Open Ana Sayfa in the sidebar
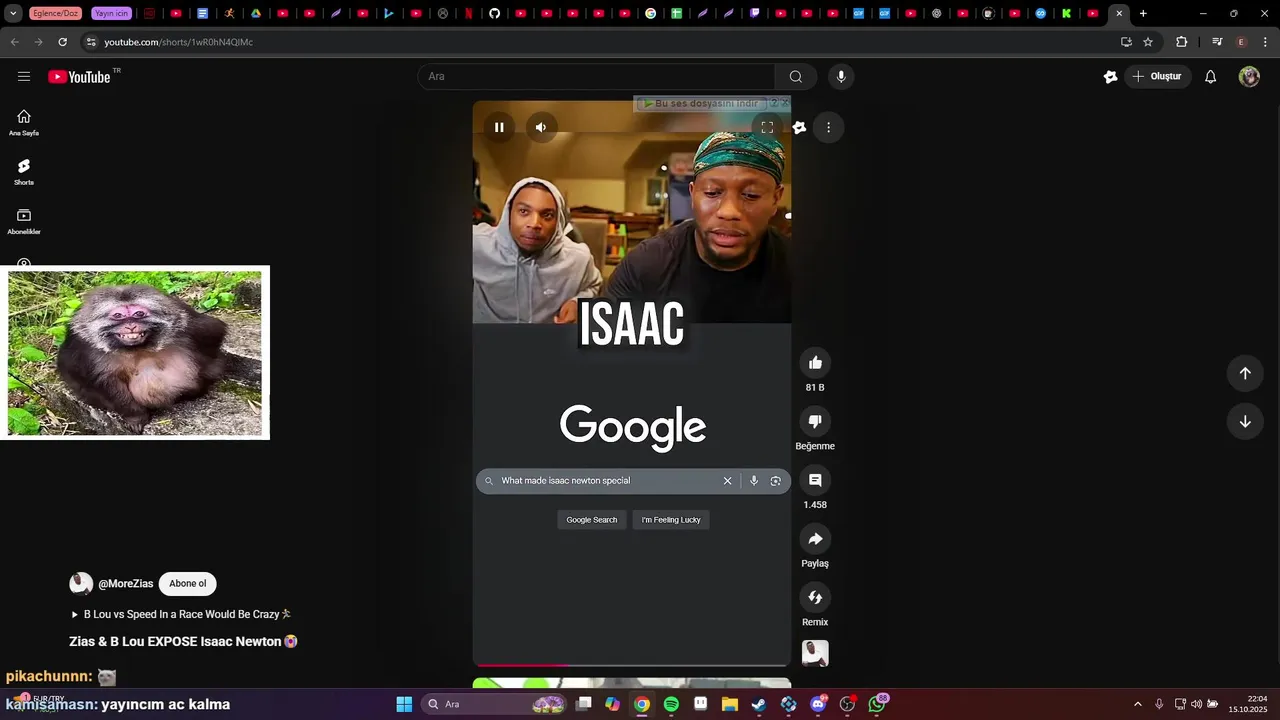 [24, 123]
